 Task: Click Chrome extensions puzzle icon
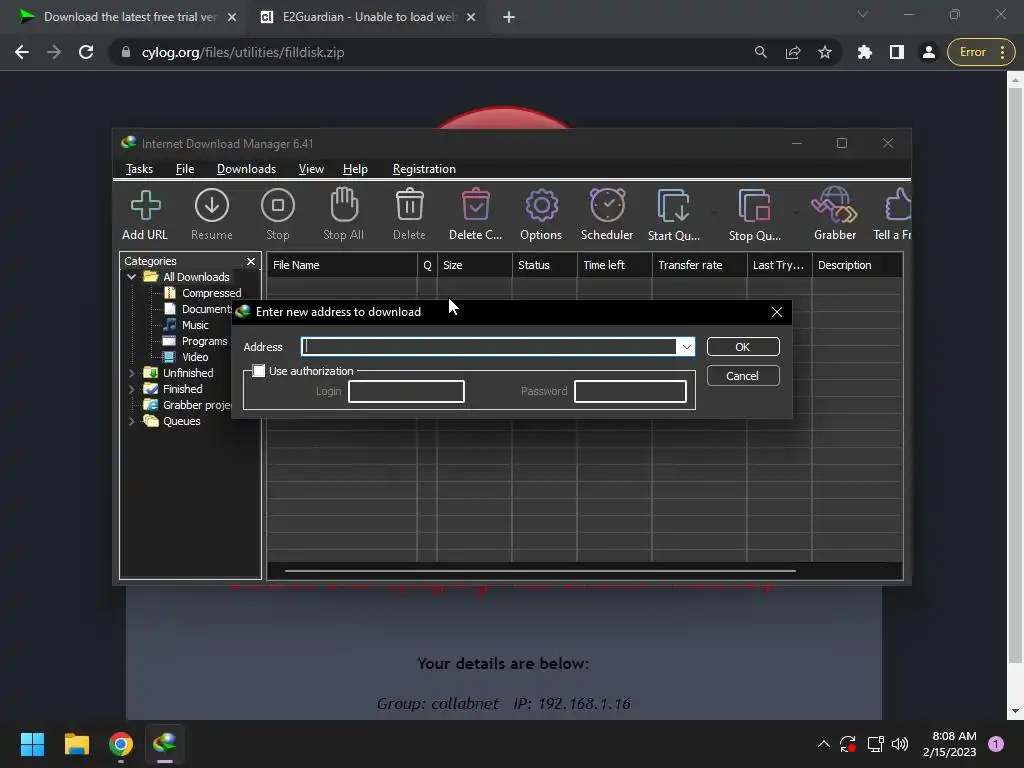pos(865,52)
